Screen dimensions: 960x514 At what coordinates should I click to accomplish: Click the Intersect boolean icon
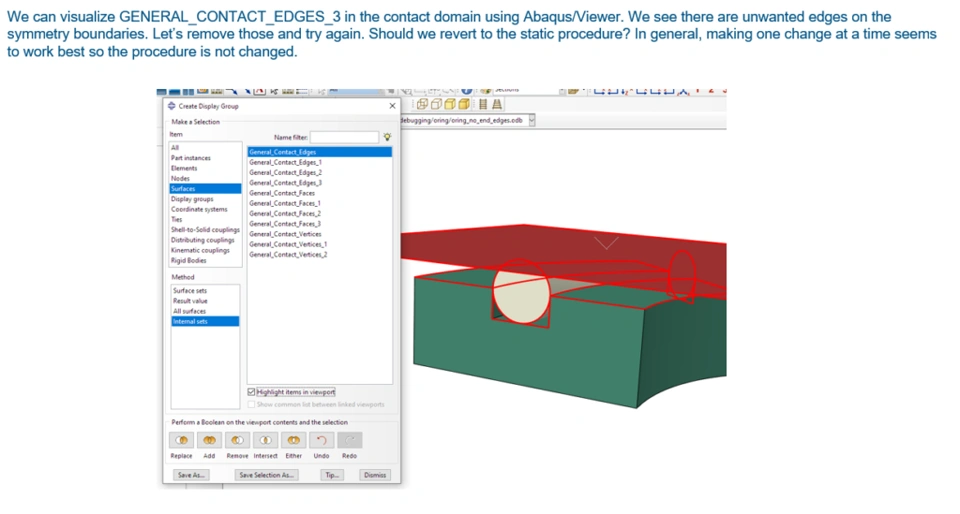(x=266, y=440)
